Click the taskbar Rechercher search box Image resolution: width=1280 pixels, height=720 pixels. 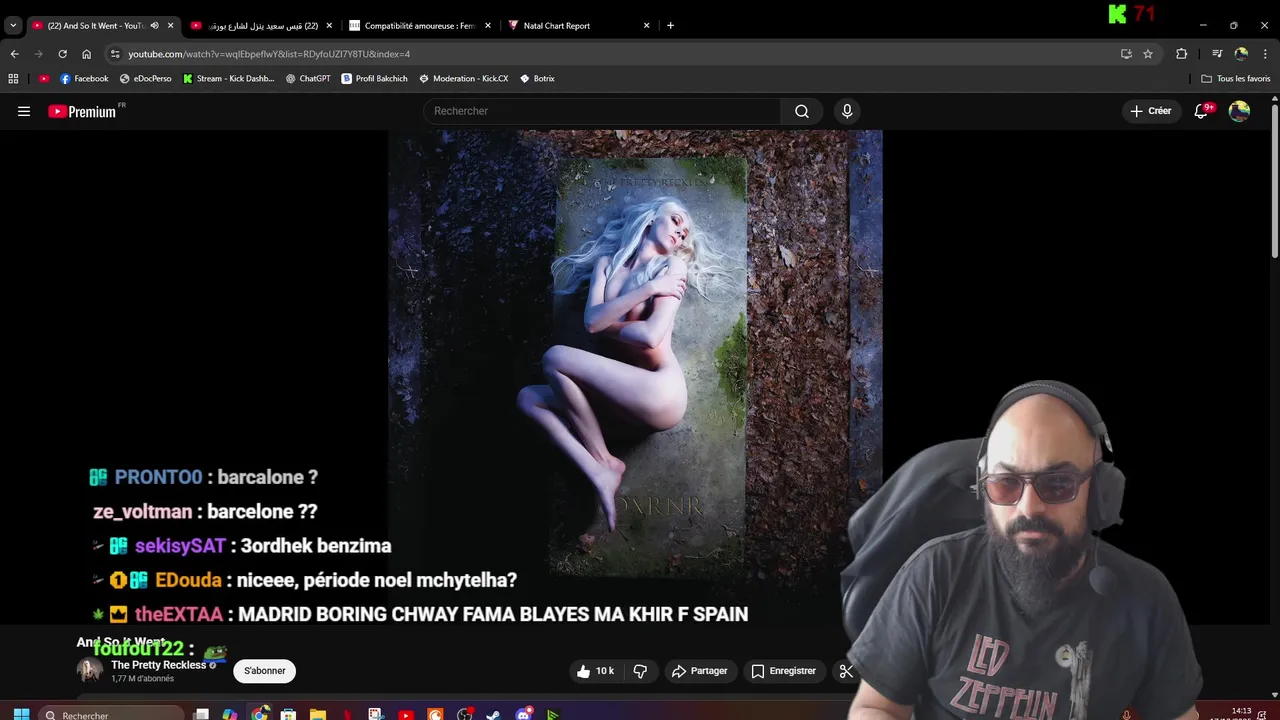click(x=112, y=714)
